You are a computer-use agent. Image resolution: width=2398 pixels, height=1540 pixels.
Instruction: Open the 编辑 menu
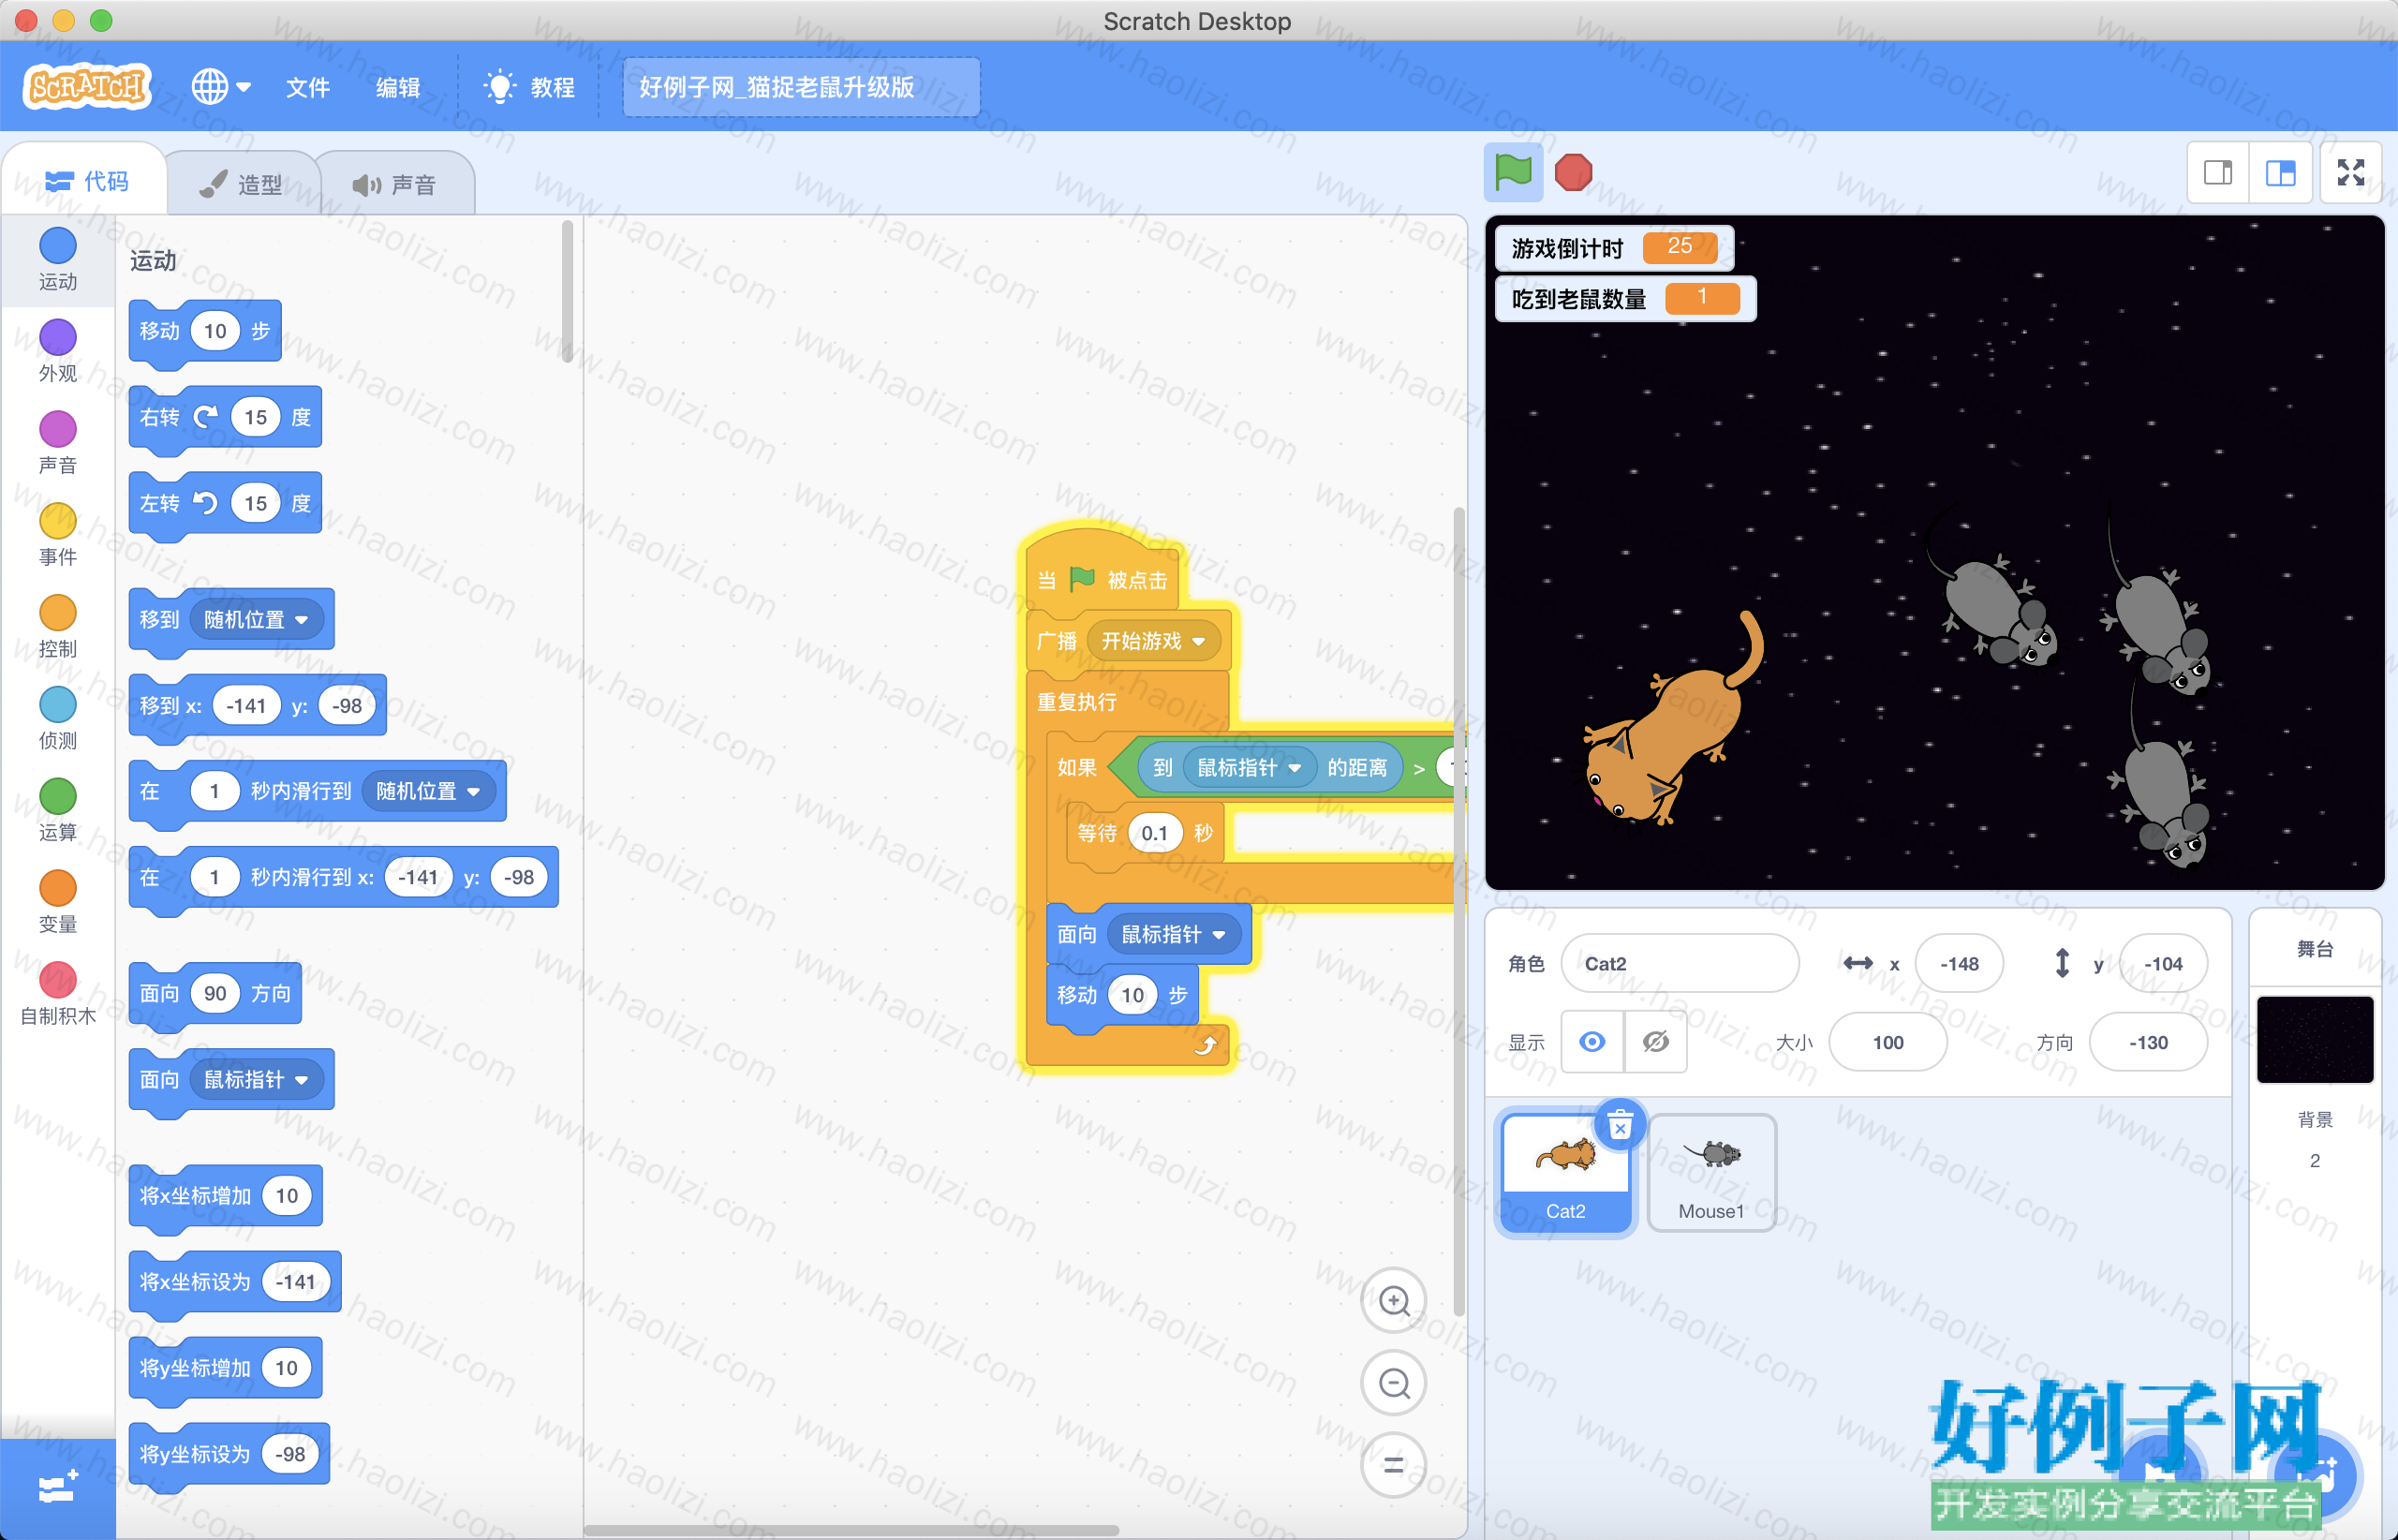pyautogui.click(x=397, y=88)
